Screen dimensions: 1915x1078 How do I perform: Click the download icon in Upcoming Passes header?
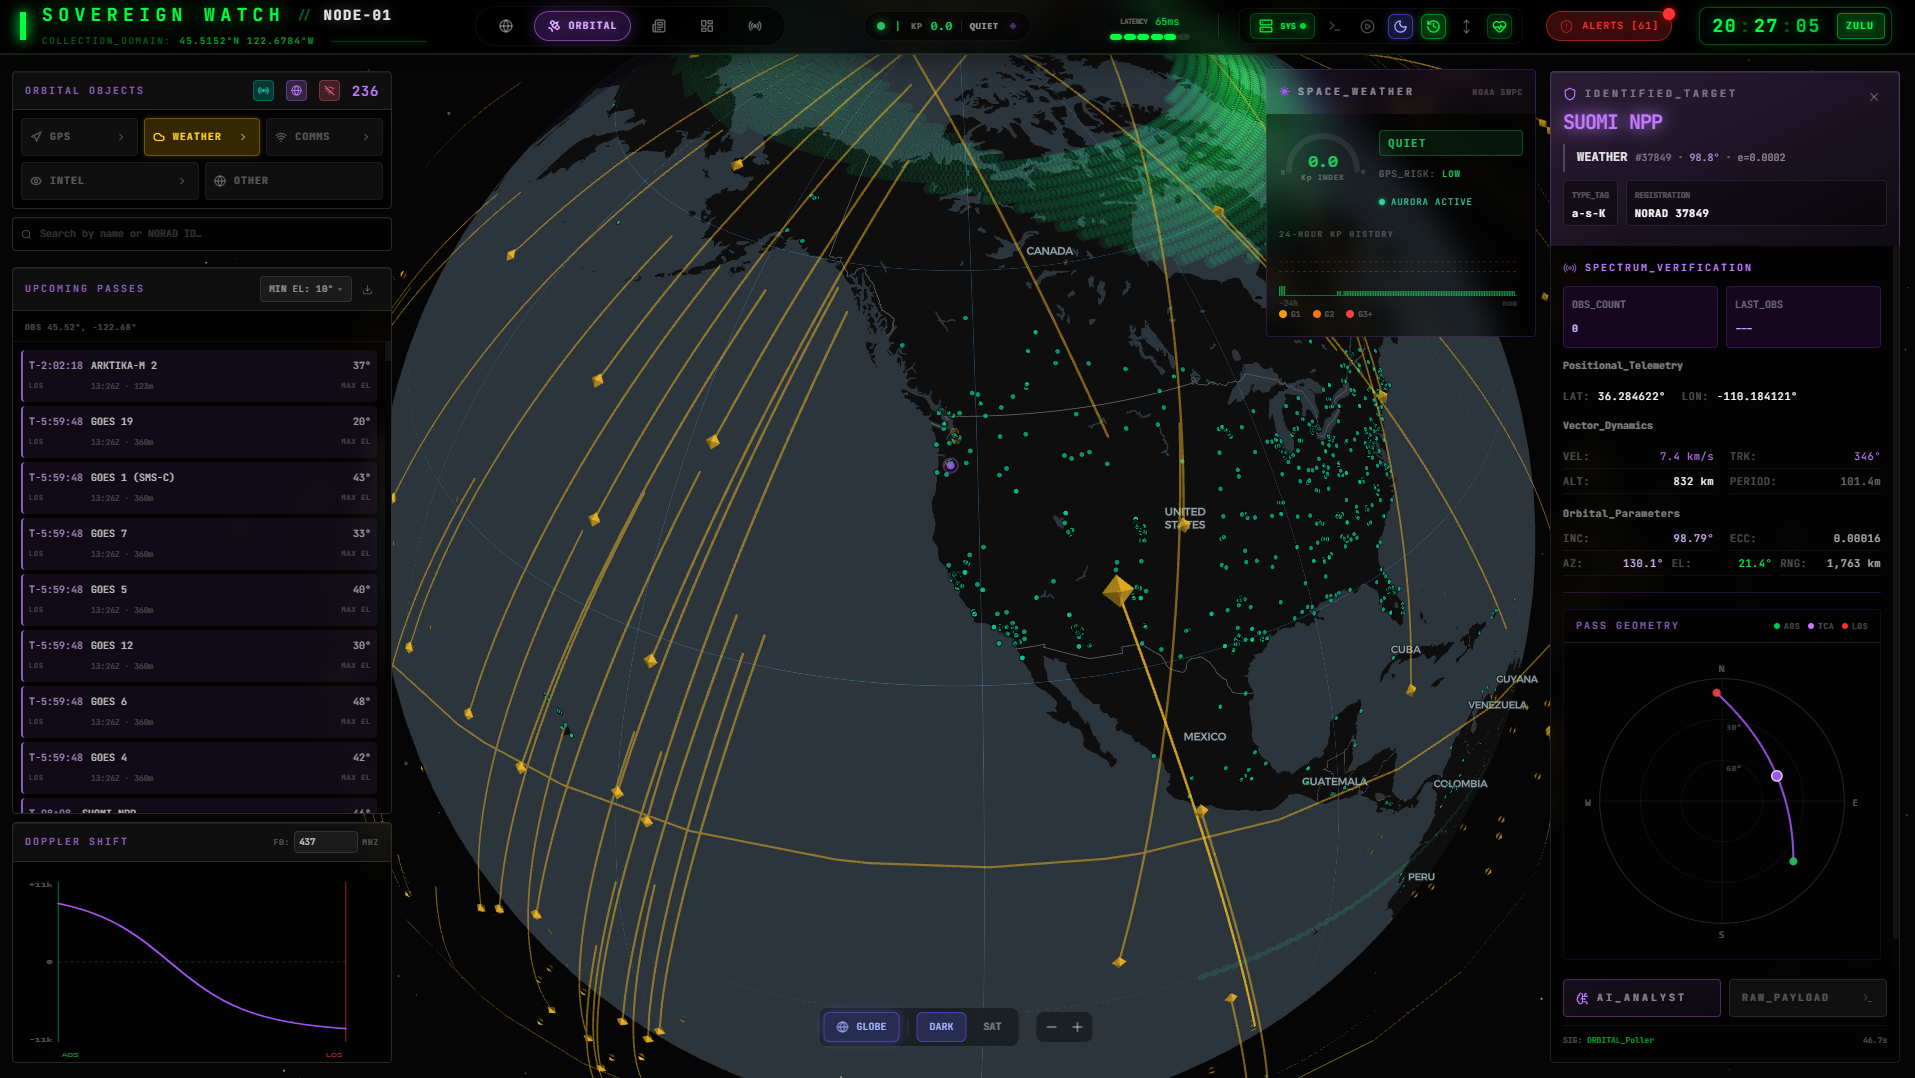point(367,289)
